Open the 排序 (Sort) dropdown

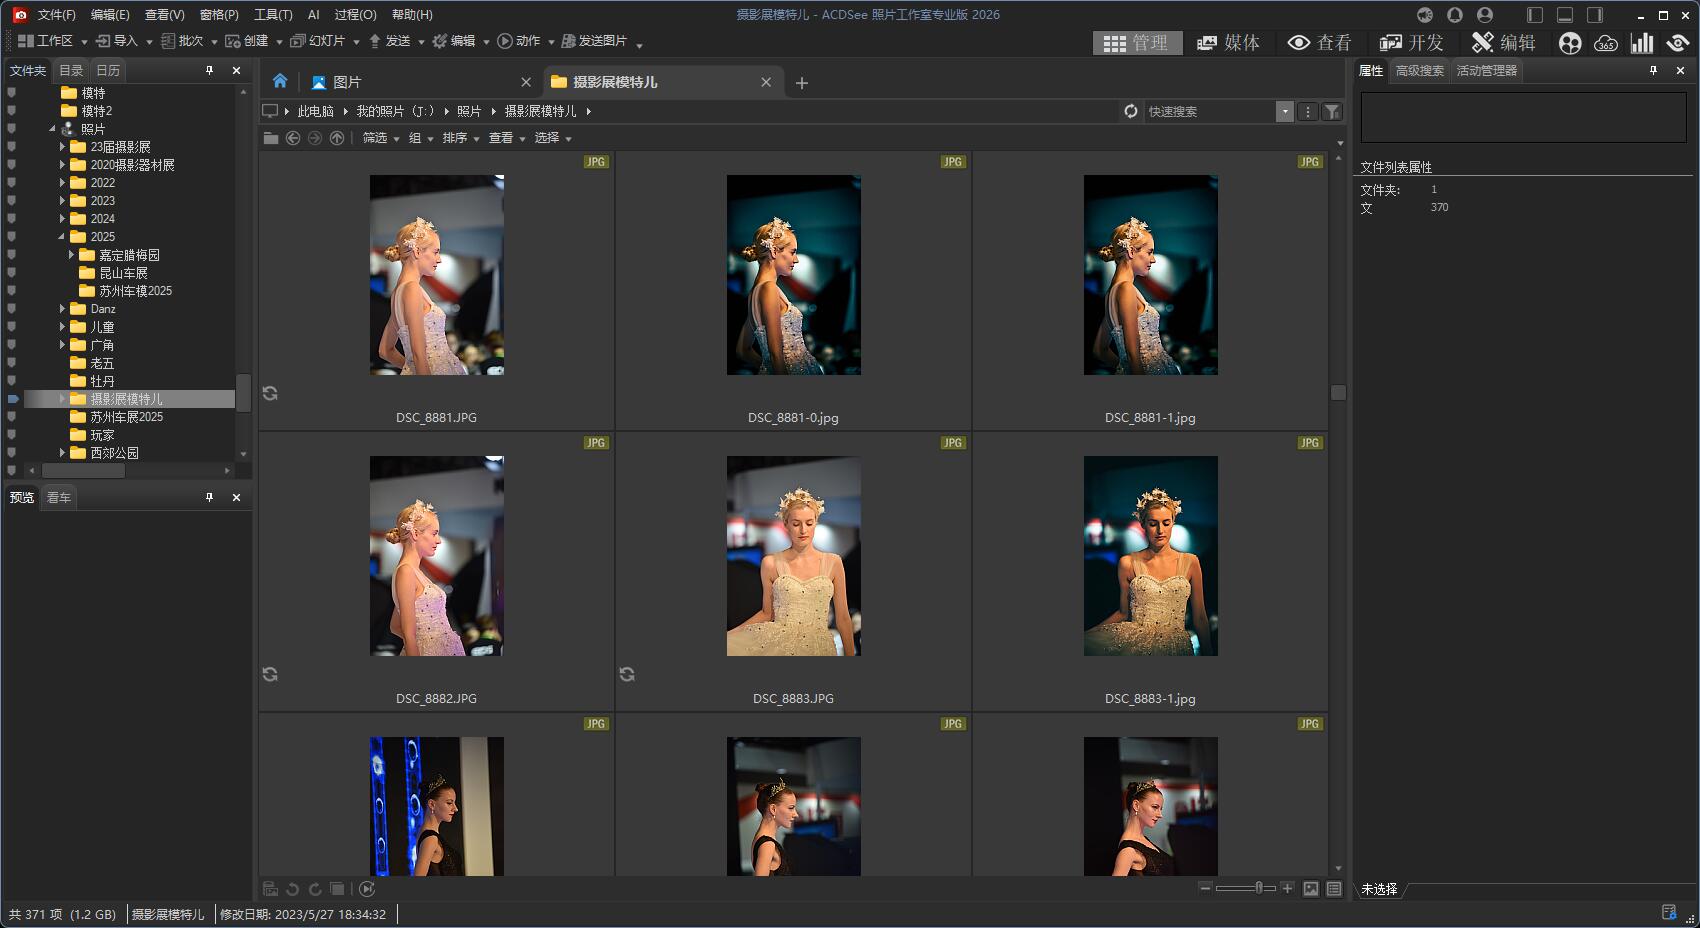tap(460, 138)
